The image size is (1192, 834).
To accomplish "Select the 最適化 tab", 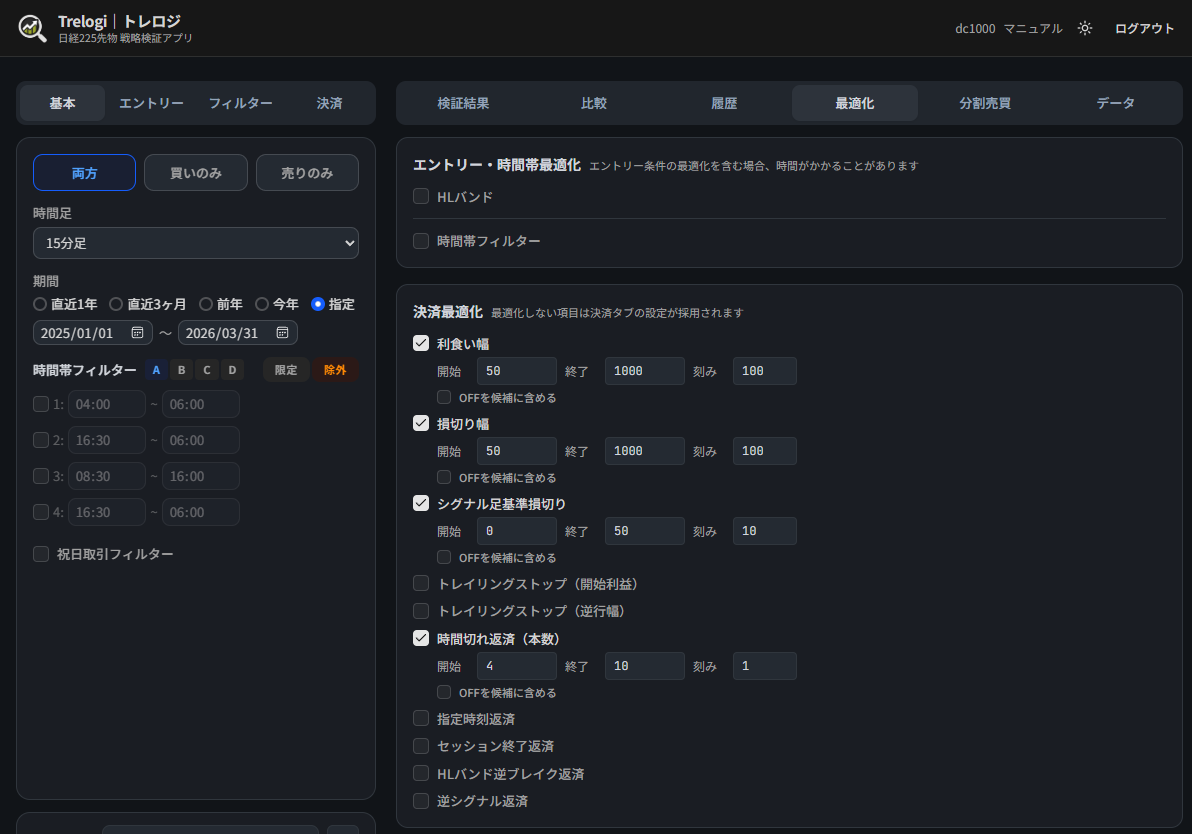I will [854, 103].
